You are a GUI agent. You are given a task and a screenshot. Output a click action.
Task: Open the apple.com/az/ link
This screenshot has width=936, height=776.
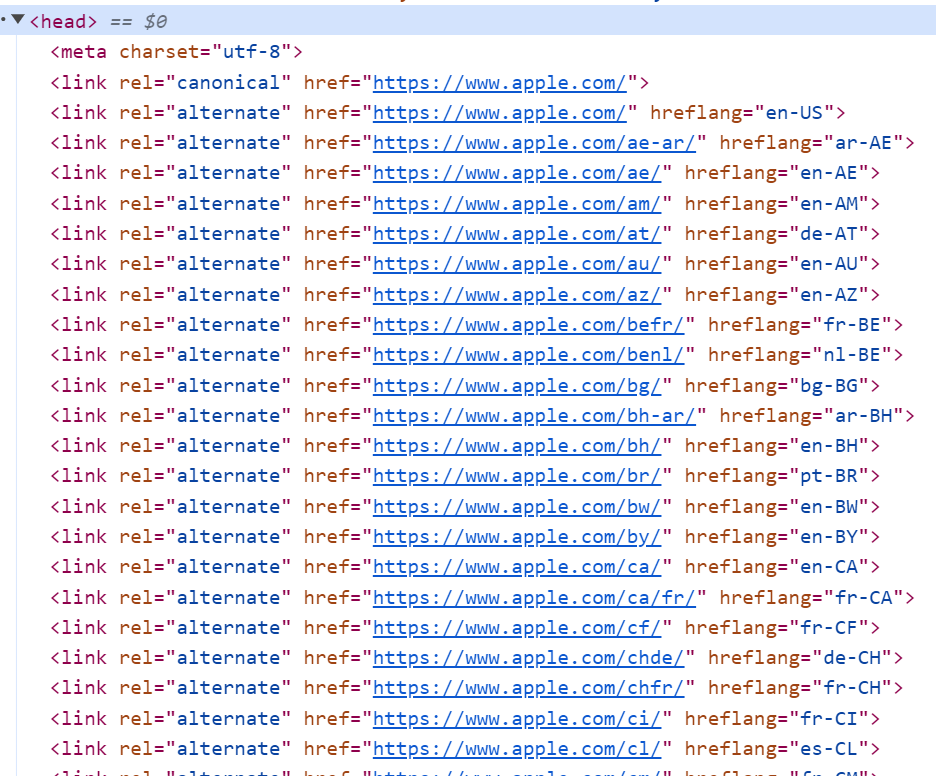tap(517, 294)
